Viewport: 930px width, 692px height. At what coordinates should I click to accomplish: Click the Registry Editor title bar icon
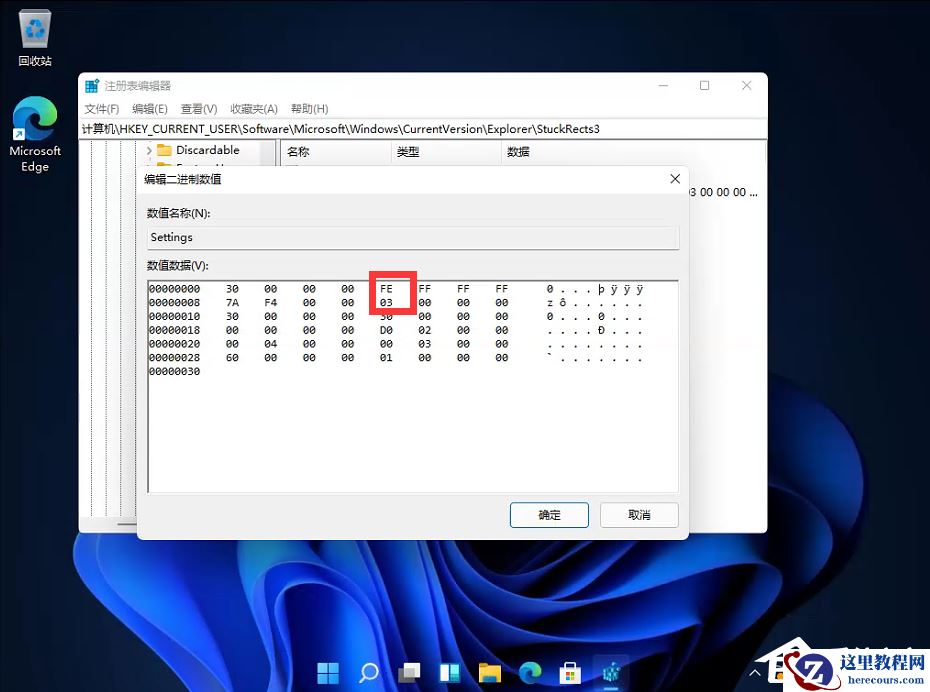(x=91, y=85)
